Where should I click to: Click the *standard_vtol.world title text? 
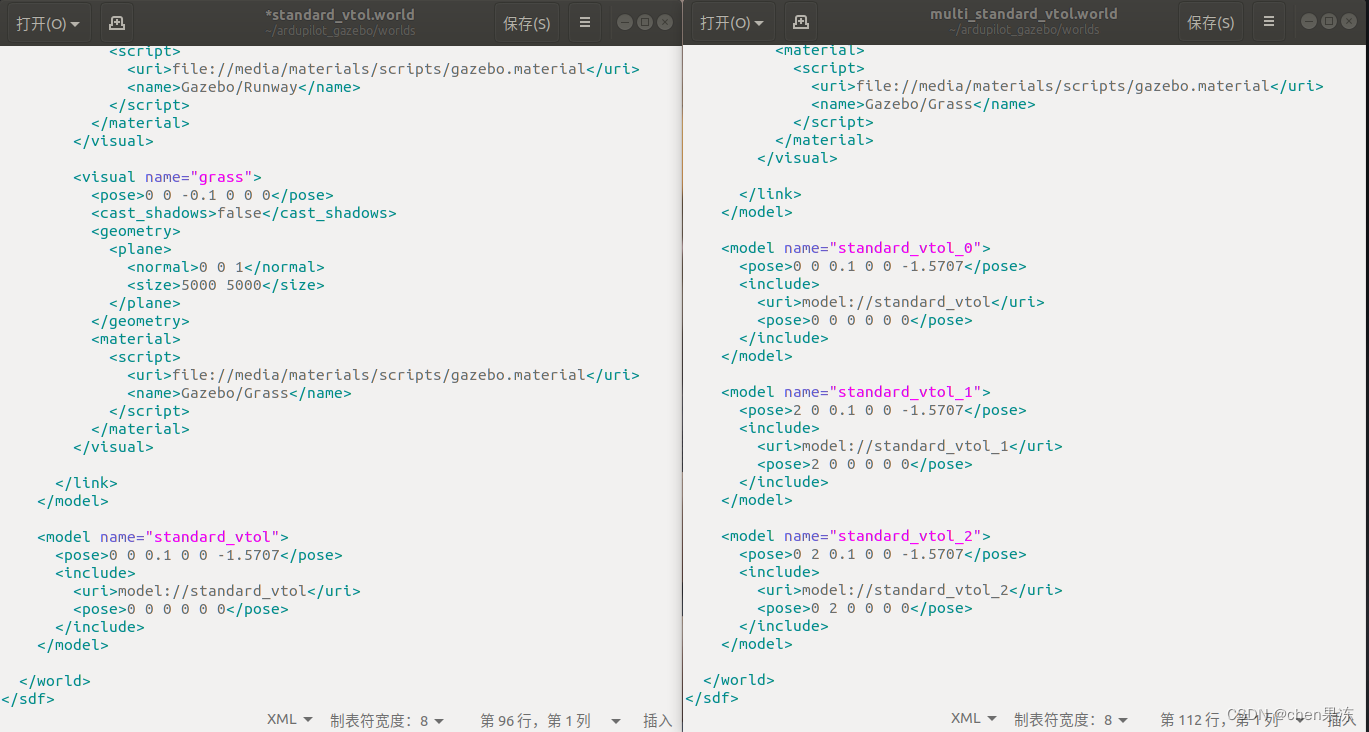[339, 15]
